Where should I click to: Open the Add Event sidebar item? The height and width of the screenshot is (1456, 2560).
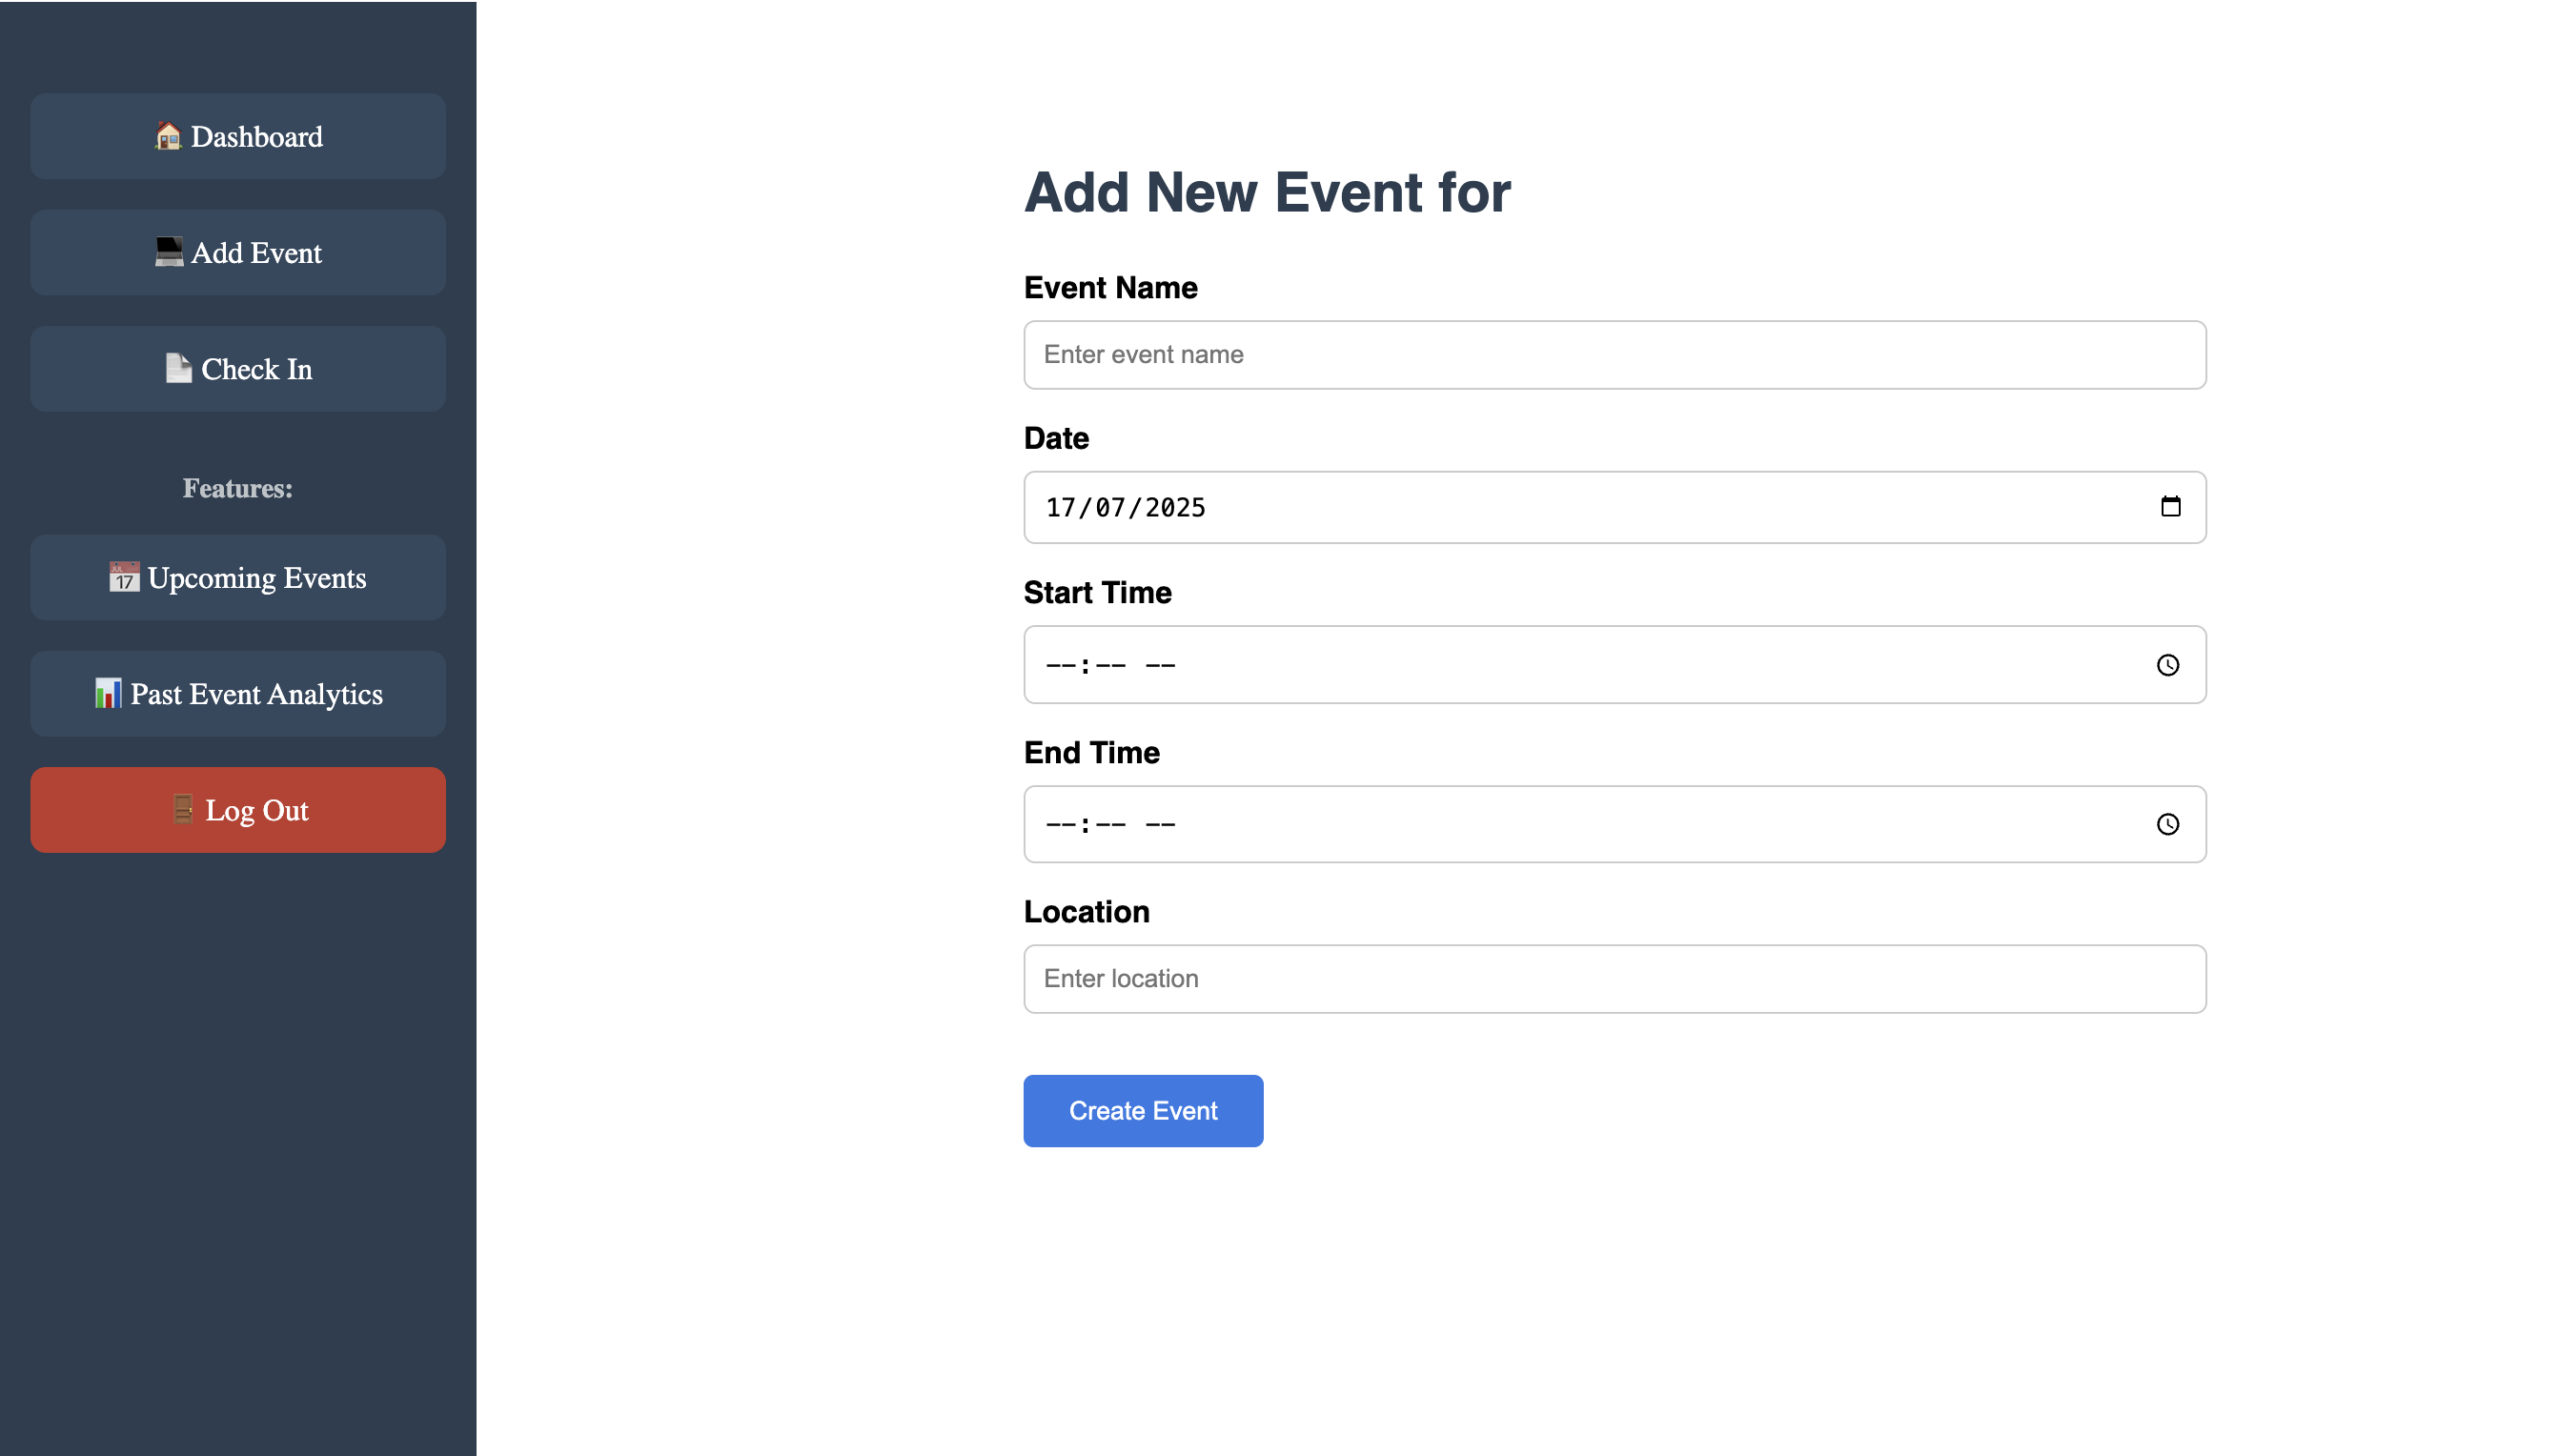[x=238, y=252]
